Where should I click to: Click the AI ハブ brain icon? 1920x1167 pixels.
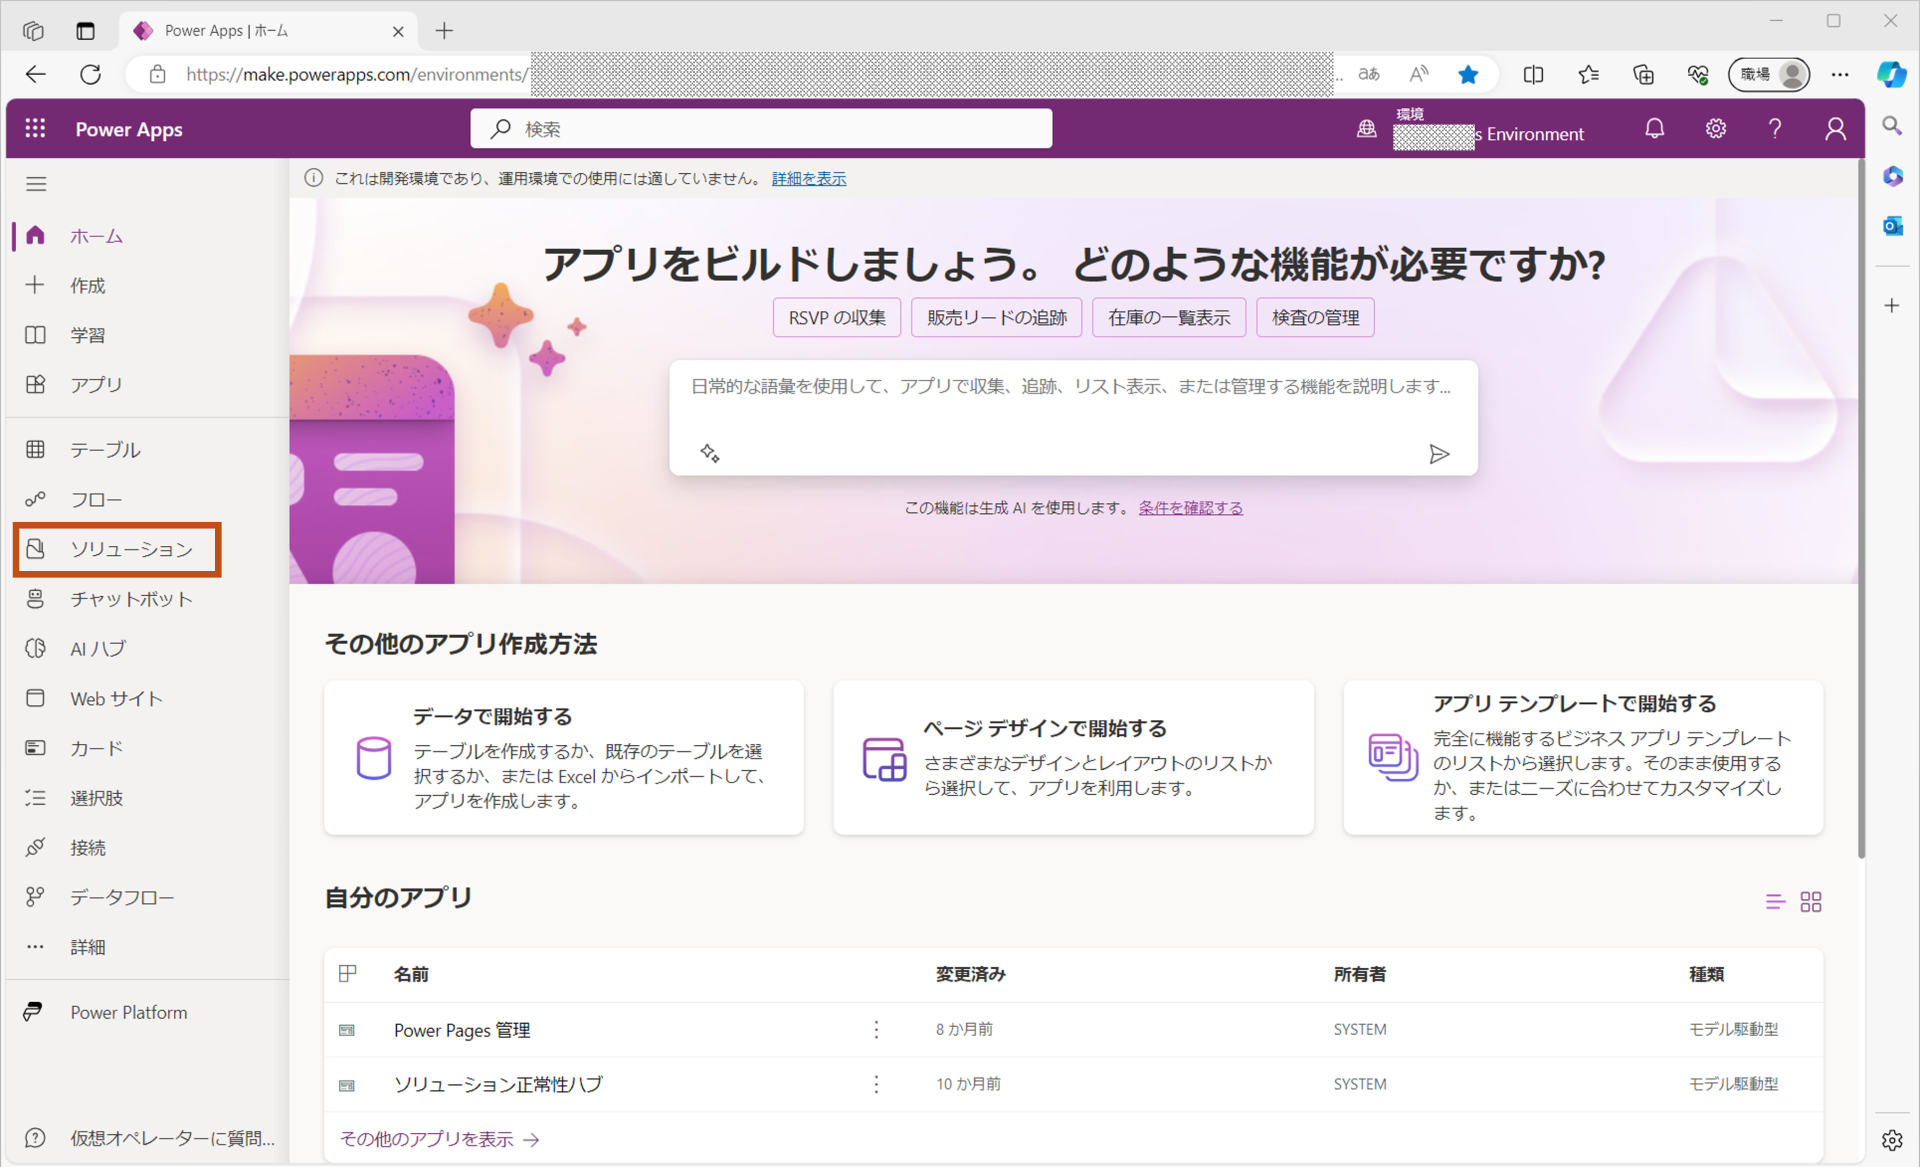[35, 649]
